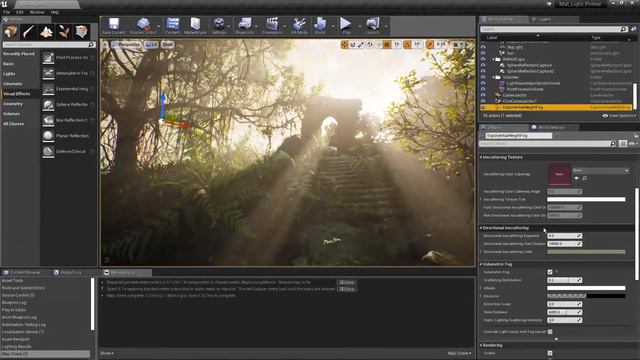
Task: Open Marketplace from the toolbar
Action: (195, 26)
